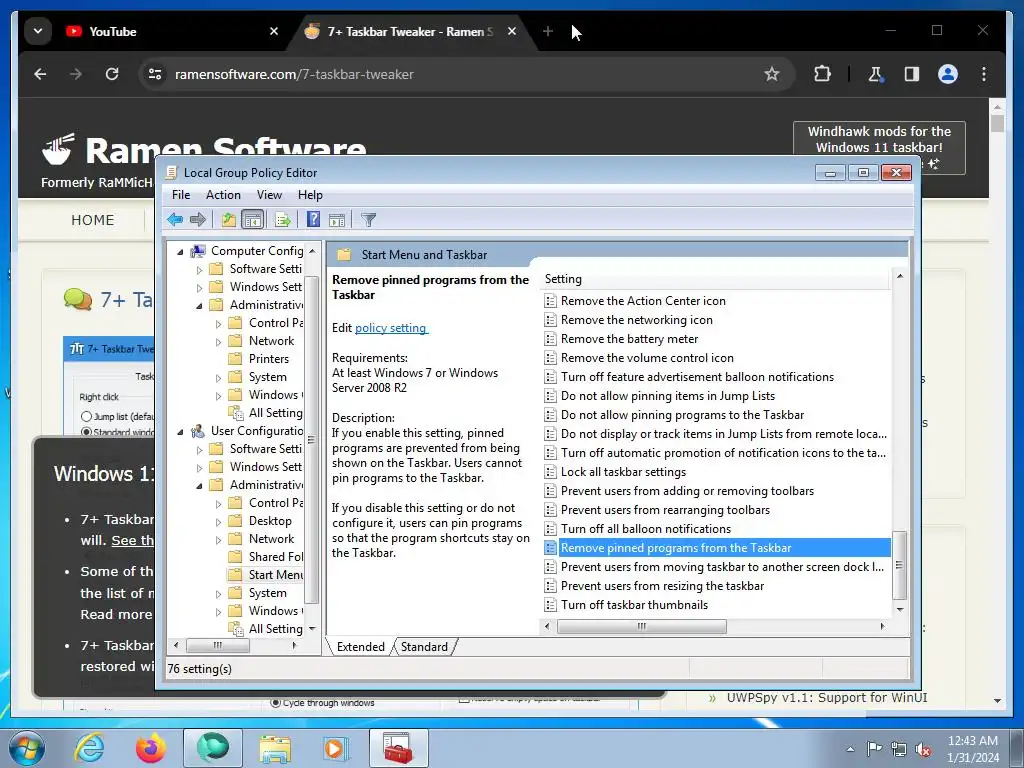Click the Action Center flag in tray
The height and width of the screenshot is (768, 1024).
(x=874, y=748)
